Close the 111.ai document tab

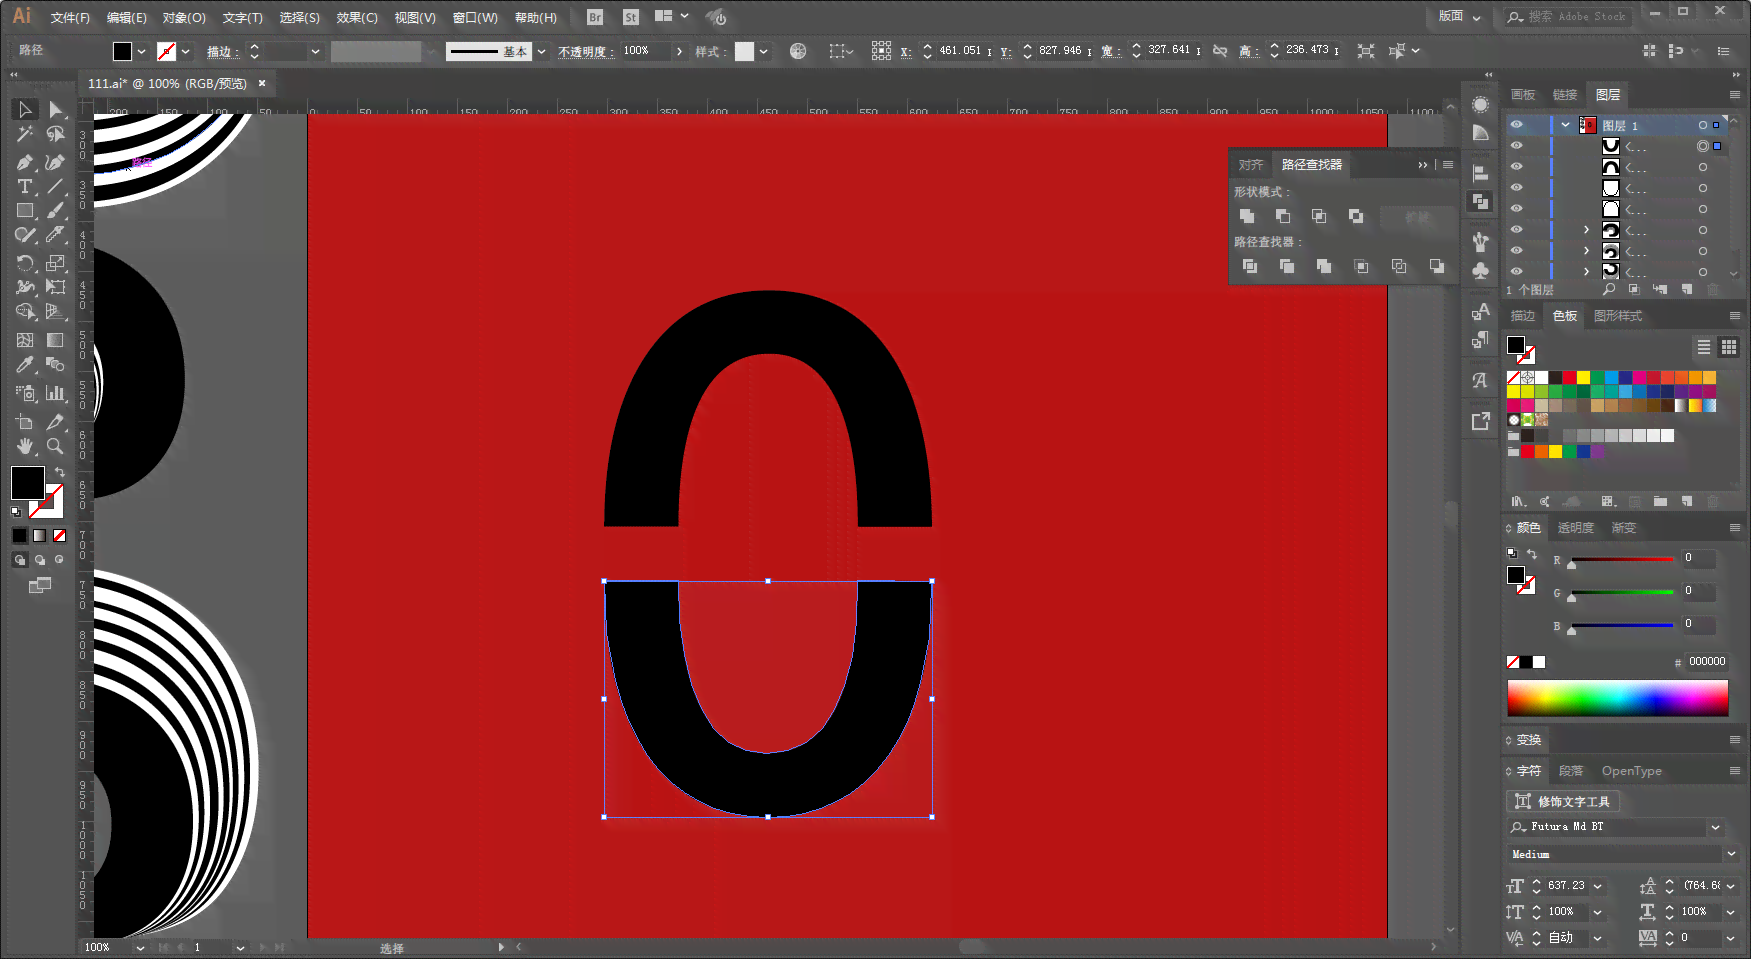pyautogui.click(x=262, y=83)
